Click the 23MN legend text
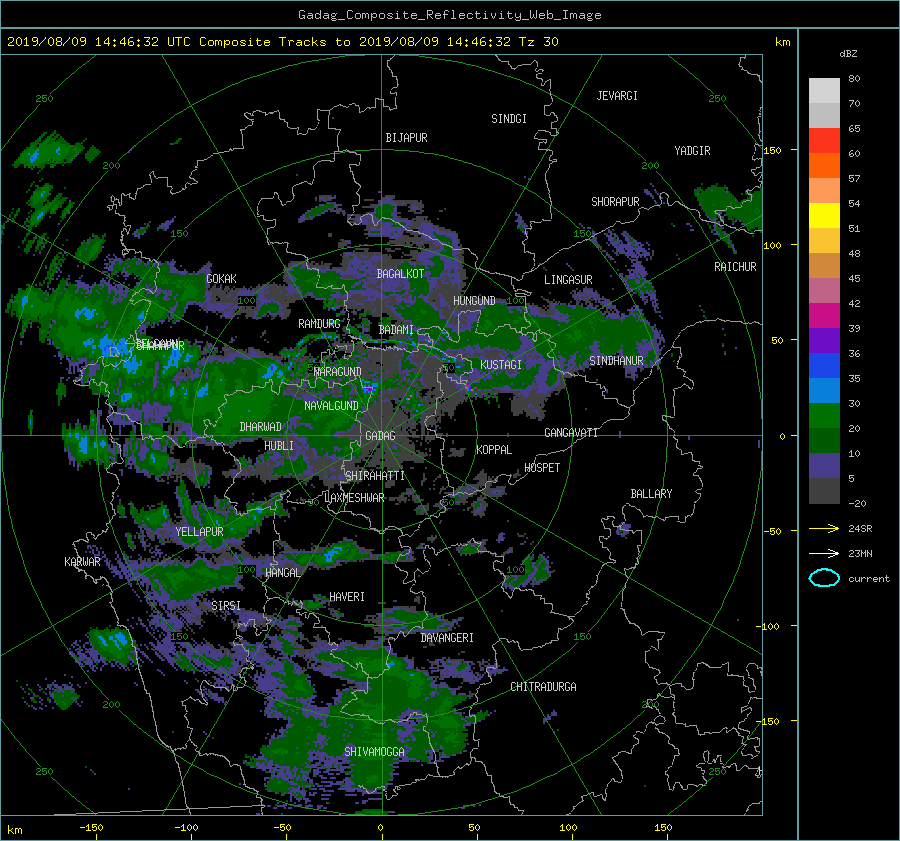Image resolution: width=900 pixels, height=841 pixels. (860, 553)
